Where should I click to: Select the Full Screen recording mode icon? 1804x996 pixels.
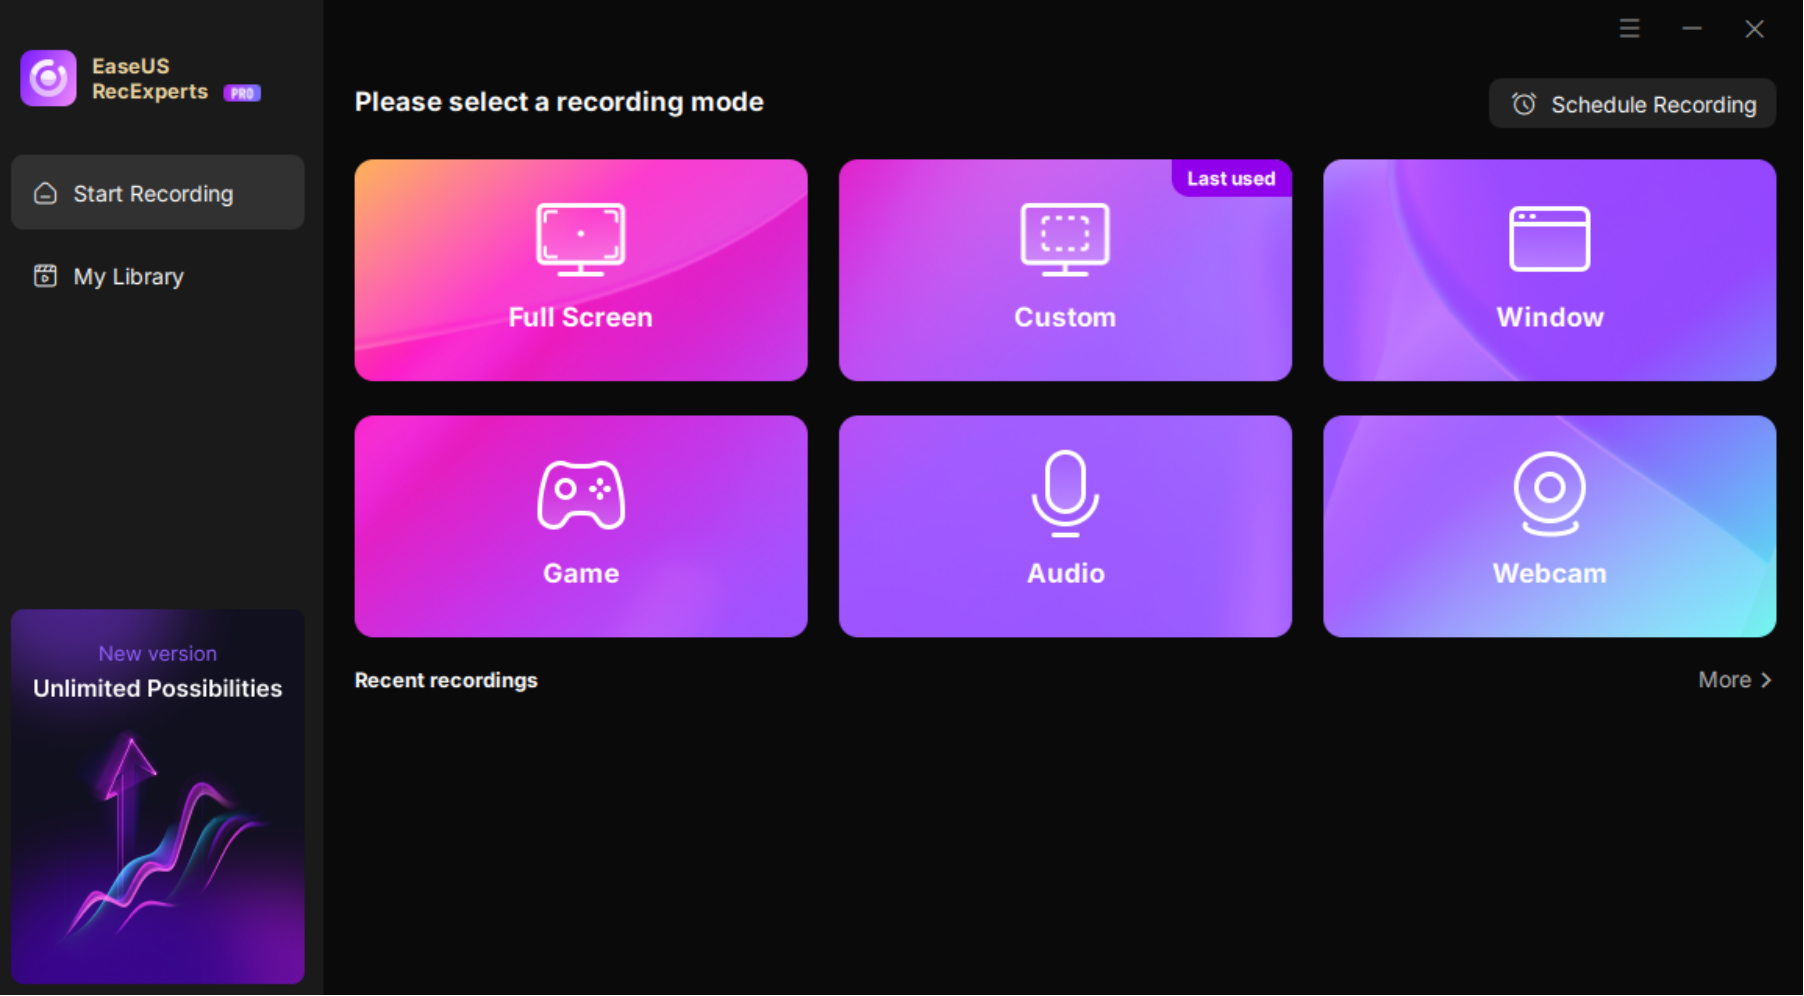point(580,238)
